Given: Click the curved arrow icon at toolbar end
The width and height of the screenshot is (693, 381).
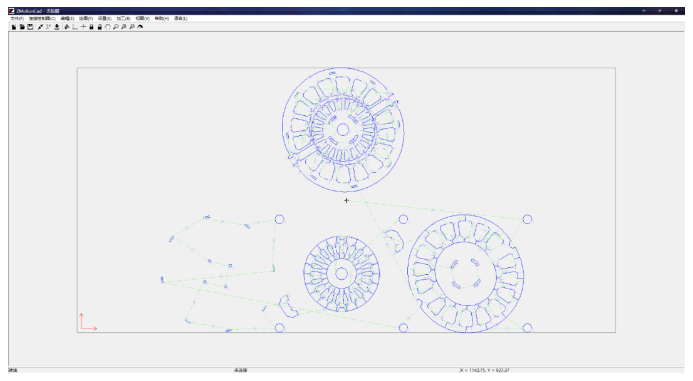Looking at the screenshot, I should pyautogui.click(x=140, y=27).
